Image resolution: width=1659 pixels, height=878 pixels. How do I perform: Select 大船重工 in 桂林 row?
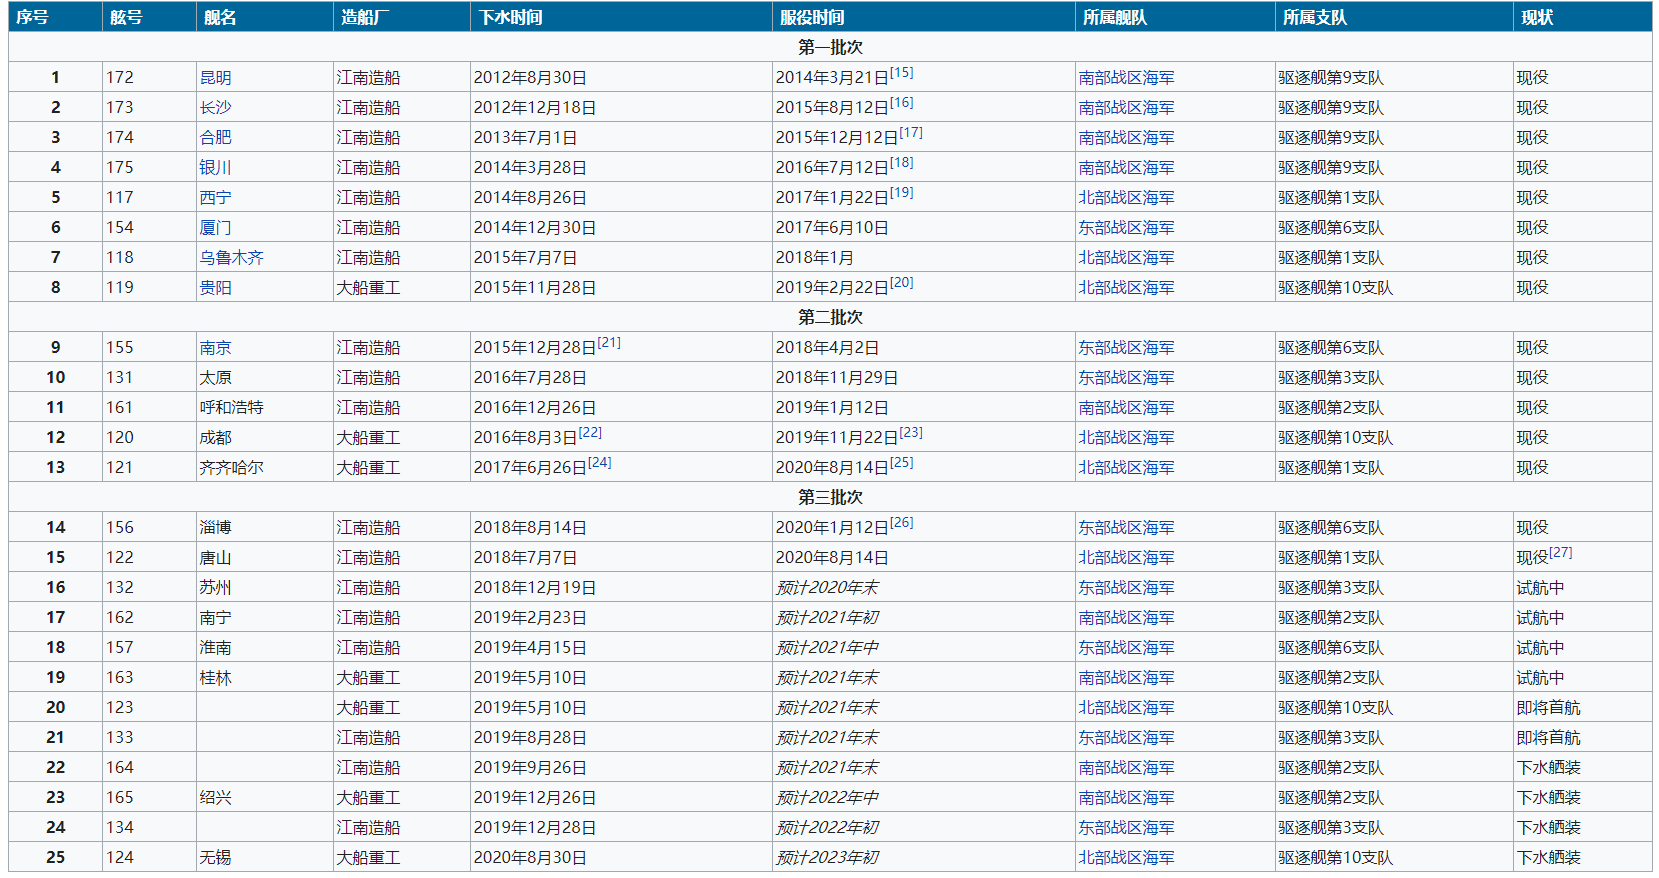point(368,678)
